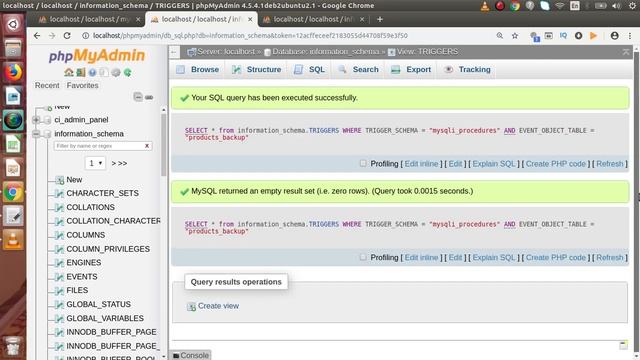Click the Create view link
This screenshot has width=640, height=360.
[x=218, y=306]
